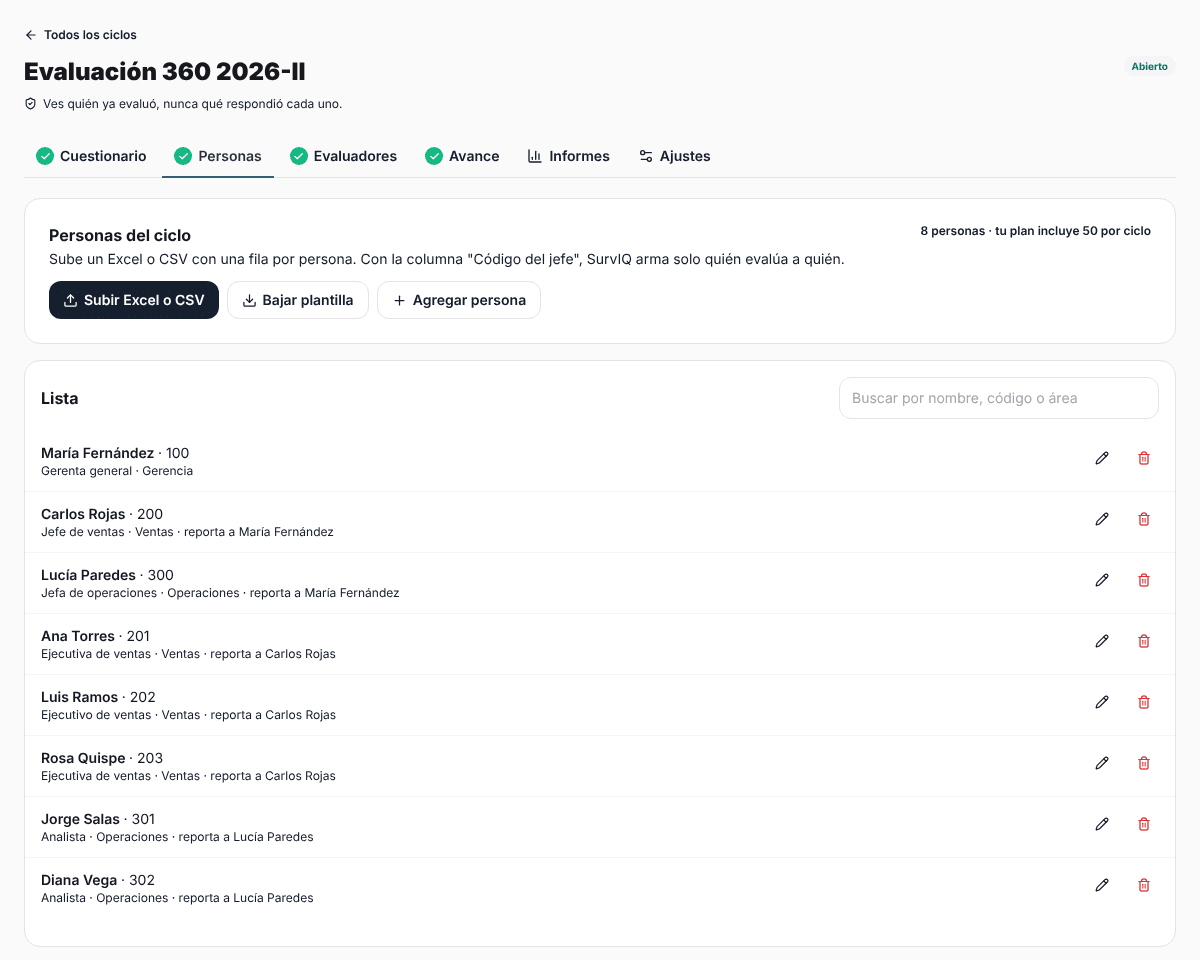Click the name Diana Vega
Image resolution: width=1200 pixels, height=960 pixels.
[79, 880]
